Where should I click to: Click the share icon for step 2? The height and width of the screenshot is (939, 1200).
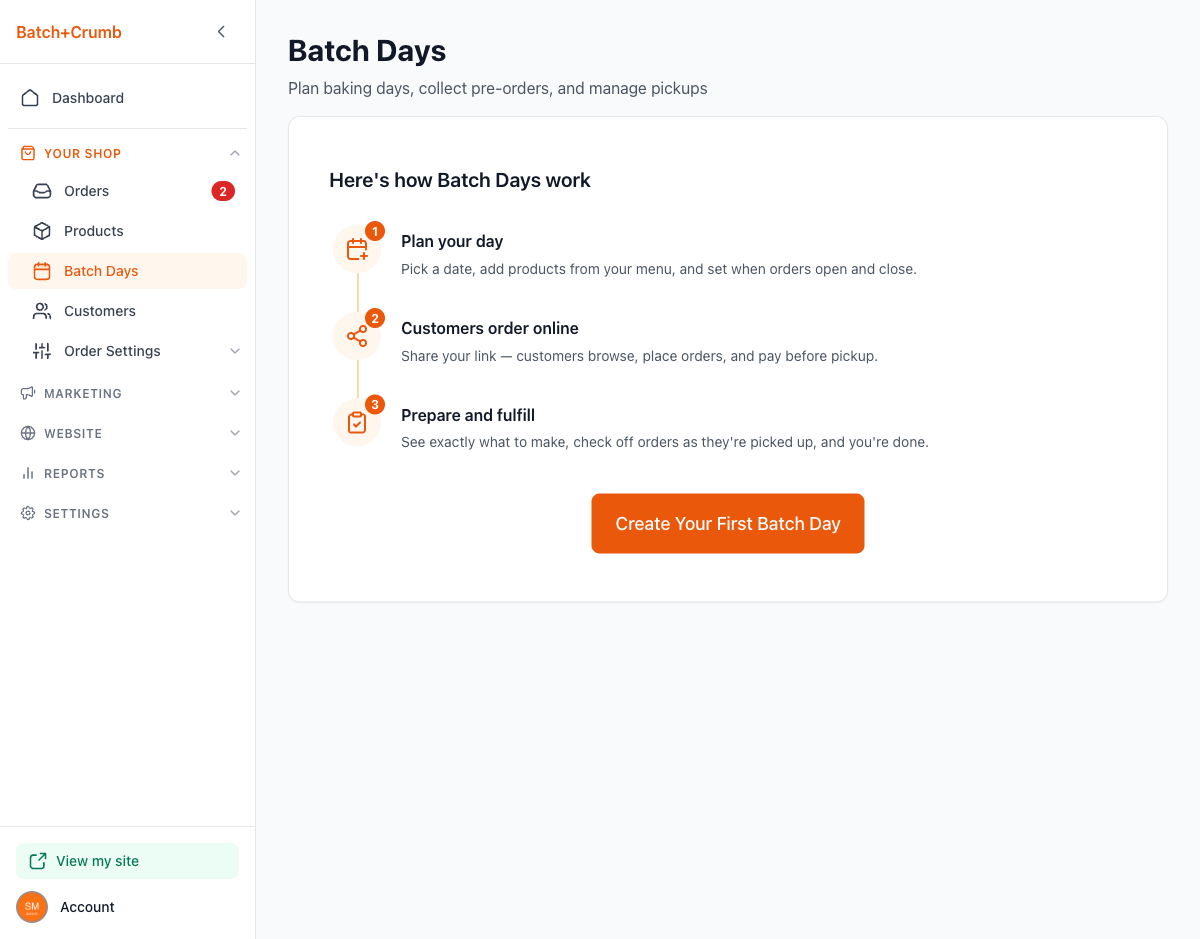[357, 336]
